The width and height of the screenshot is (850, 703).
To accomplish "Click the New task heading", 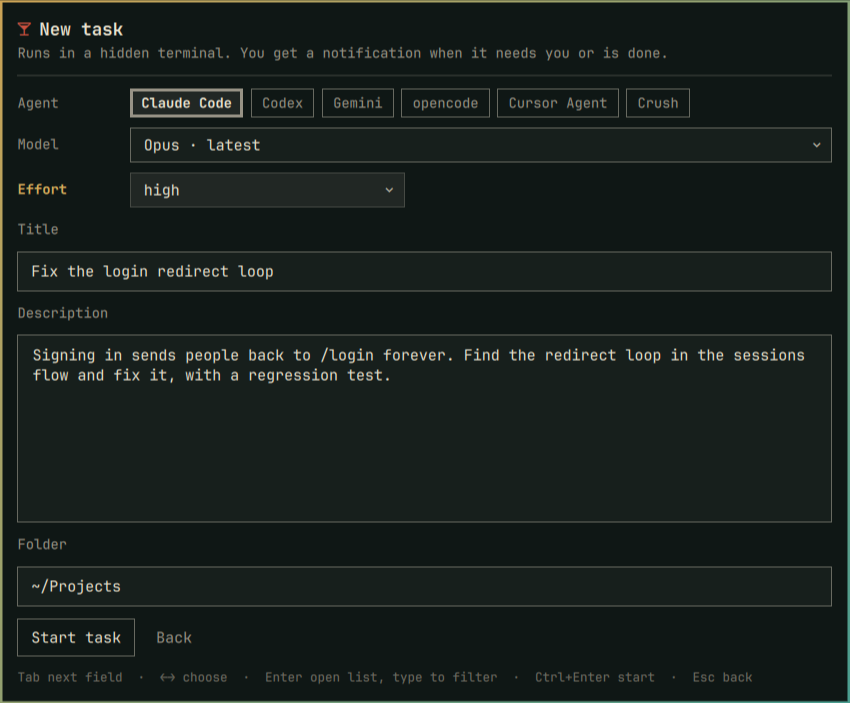I will [81, 29].
